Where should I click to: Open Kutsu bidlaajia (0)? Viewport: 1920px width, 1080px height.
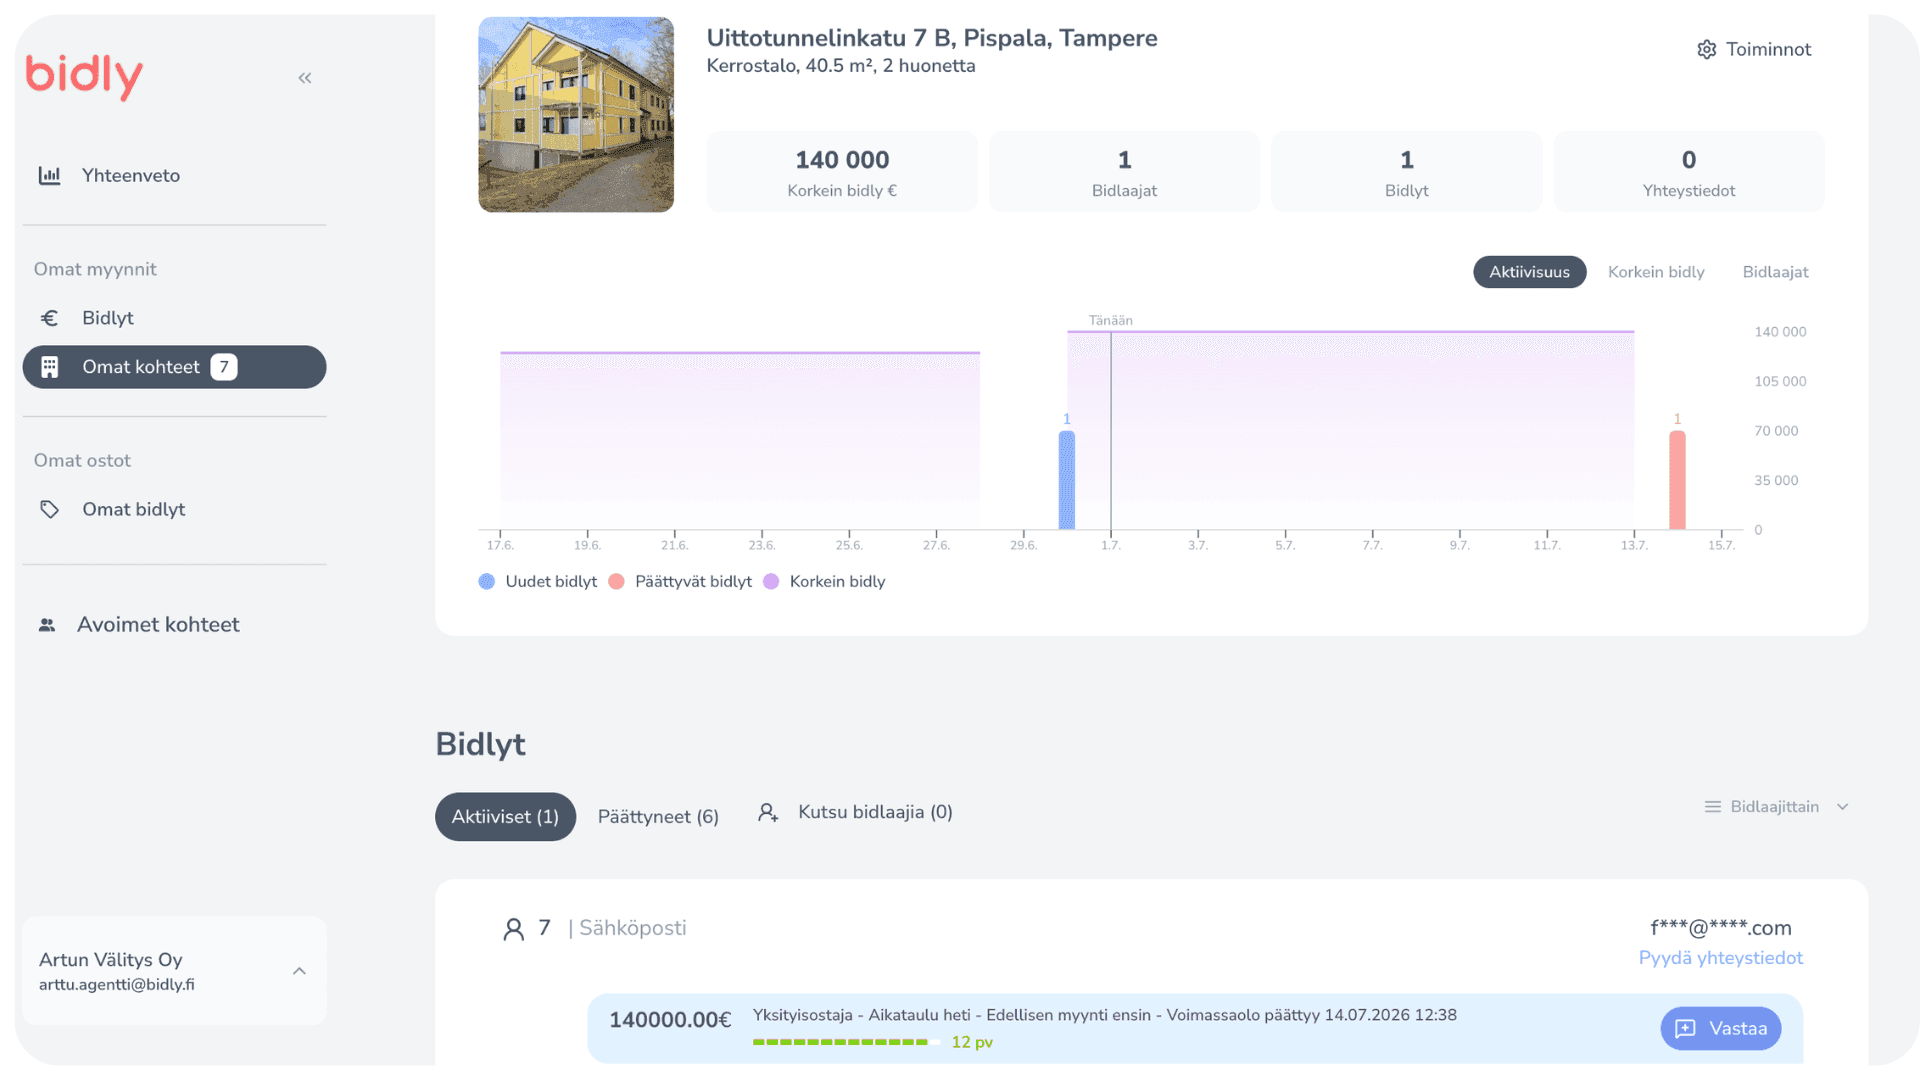pyautogui.click(x=855, y=813)
